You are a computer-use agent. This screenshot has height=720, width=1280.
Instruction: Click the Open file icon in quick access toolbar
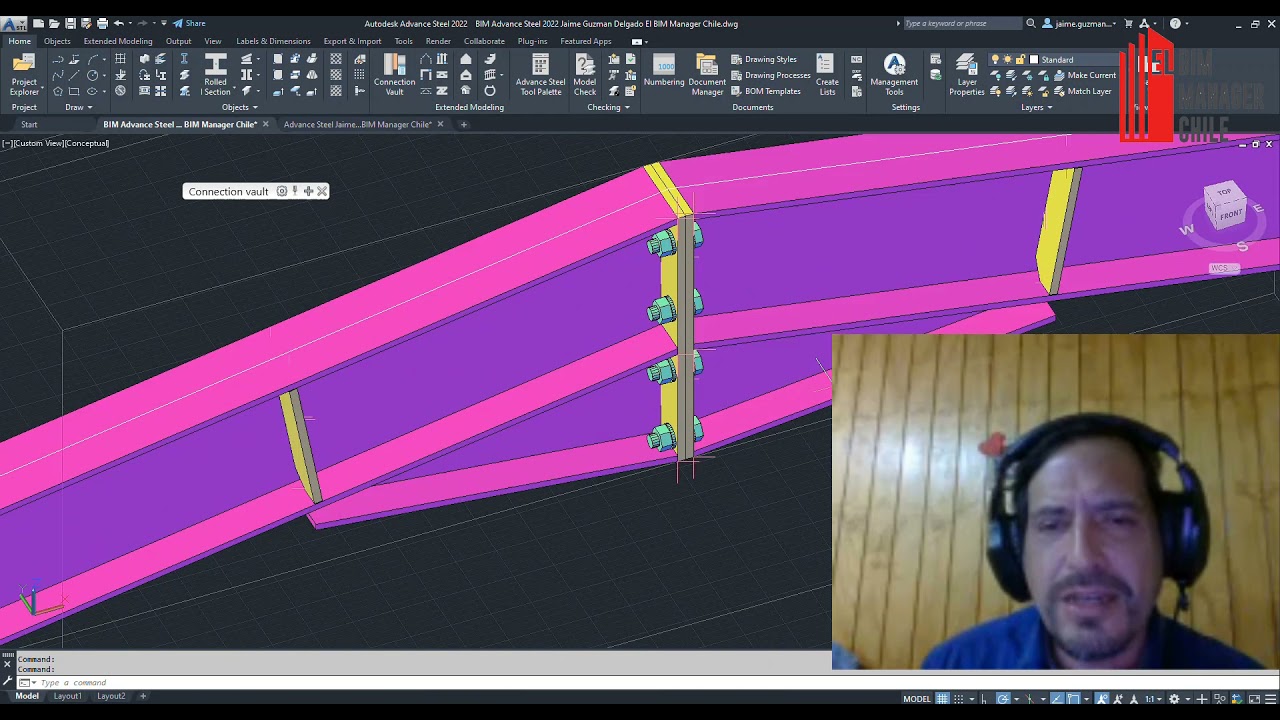(54, 23)
